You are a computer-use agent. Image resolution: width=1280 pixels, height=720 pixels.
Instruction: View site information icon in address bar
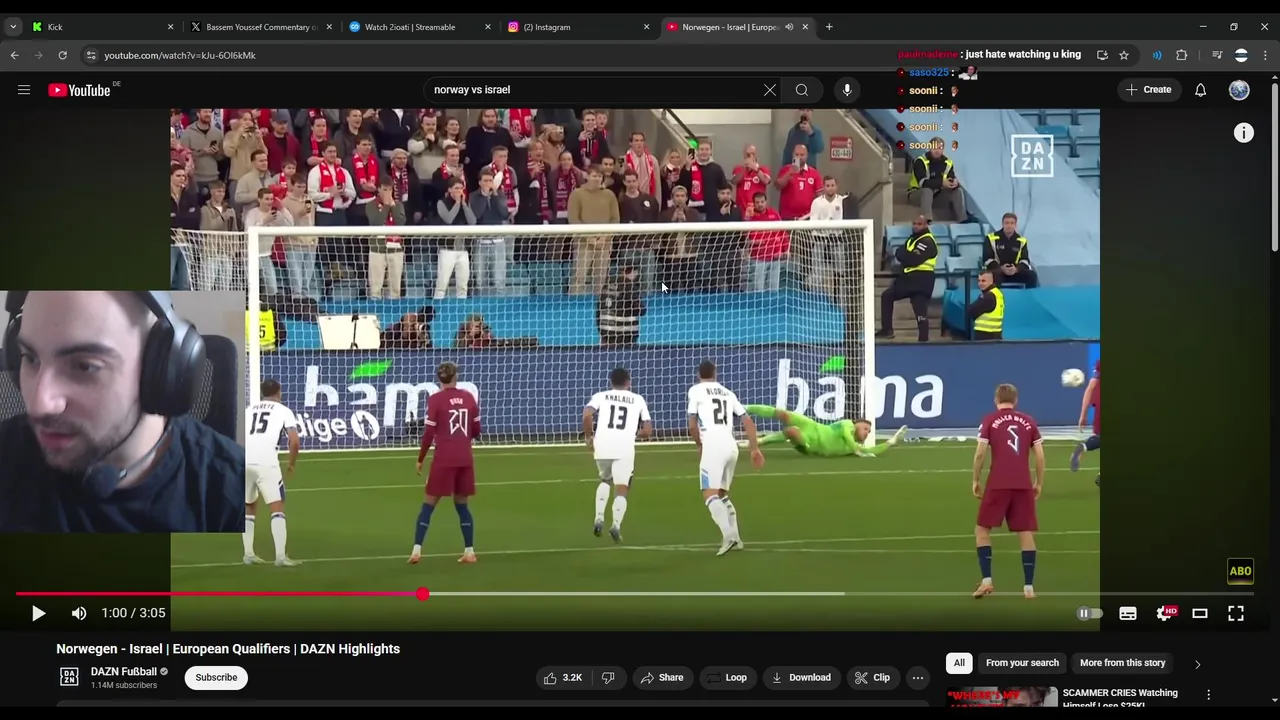[x=91, y=55]
